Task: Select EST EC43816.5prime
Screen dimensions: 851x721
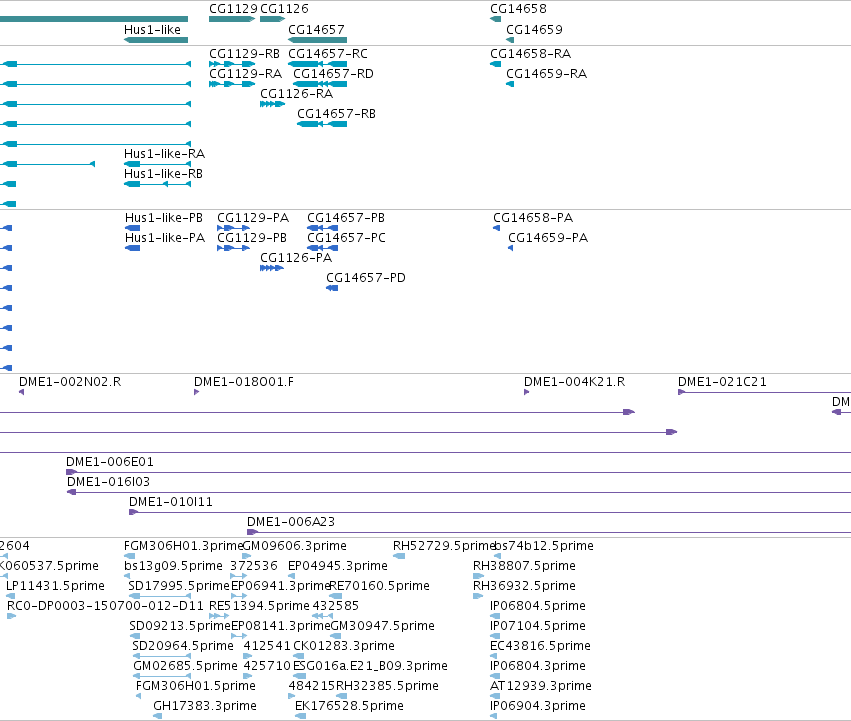Action: pos(493,656)
